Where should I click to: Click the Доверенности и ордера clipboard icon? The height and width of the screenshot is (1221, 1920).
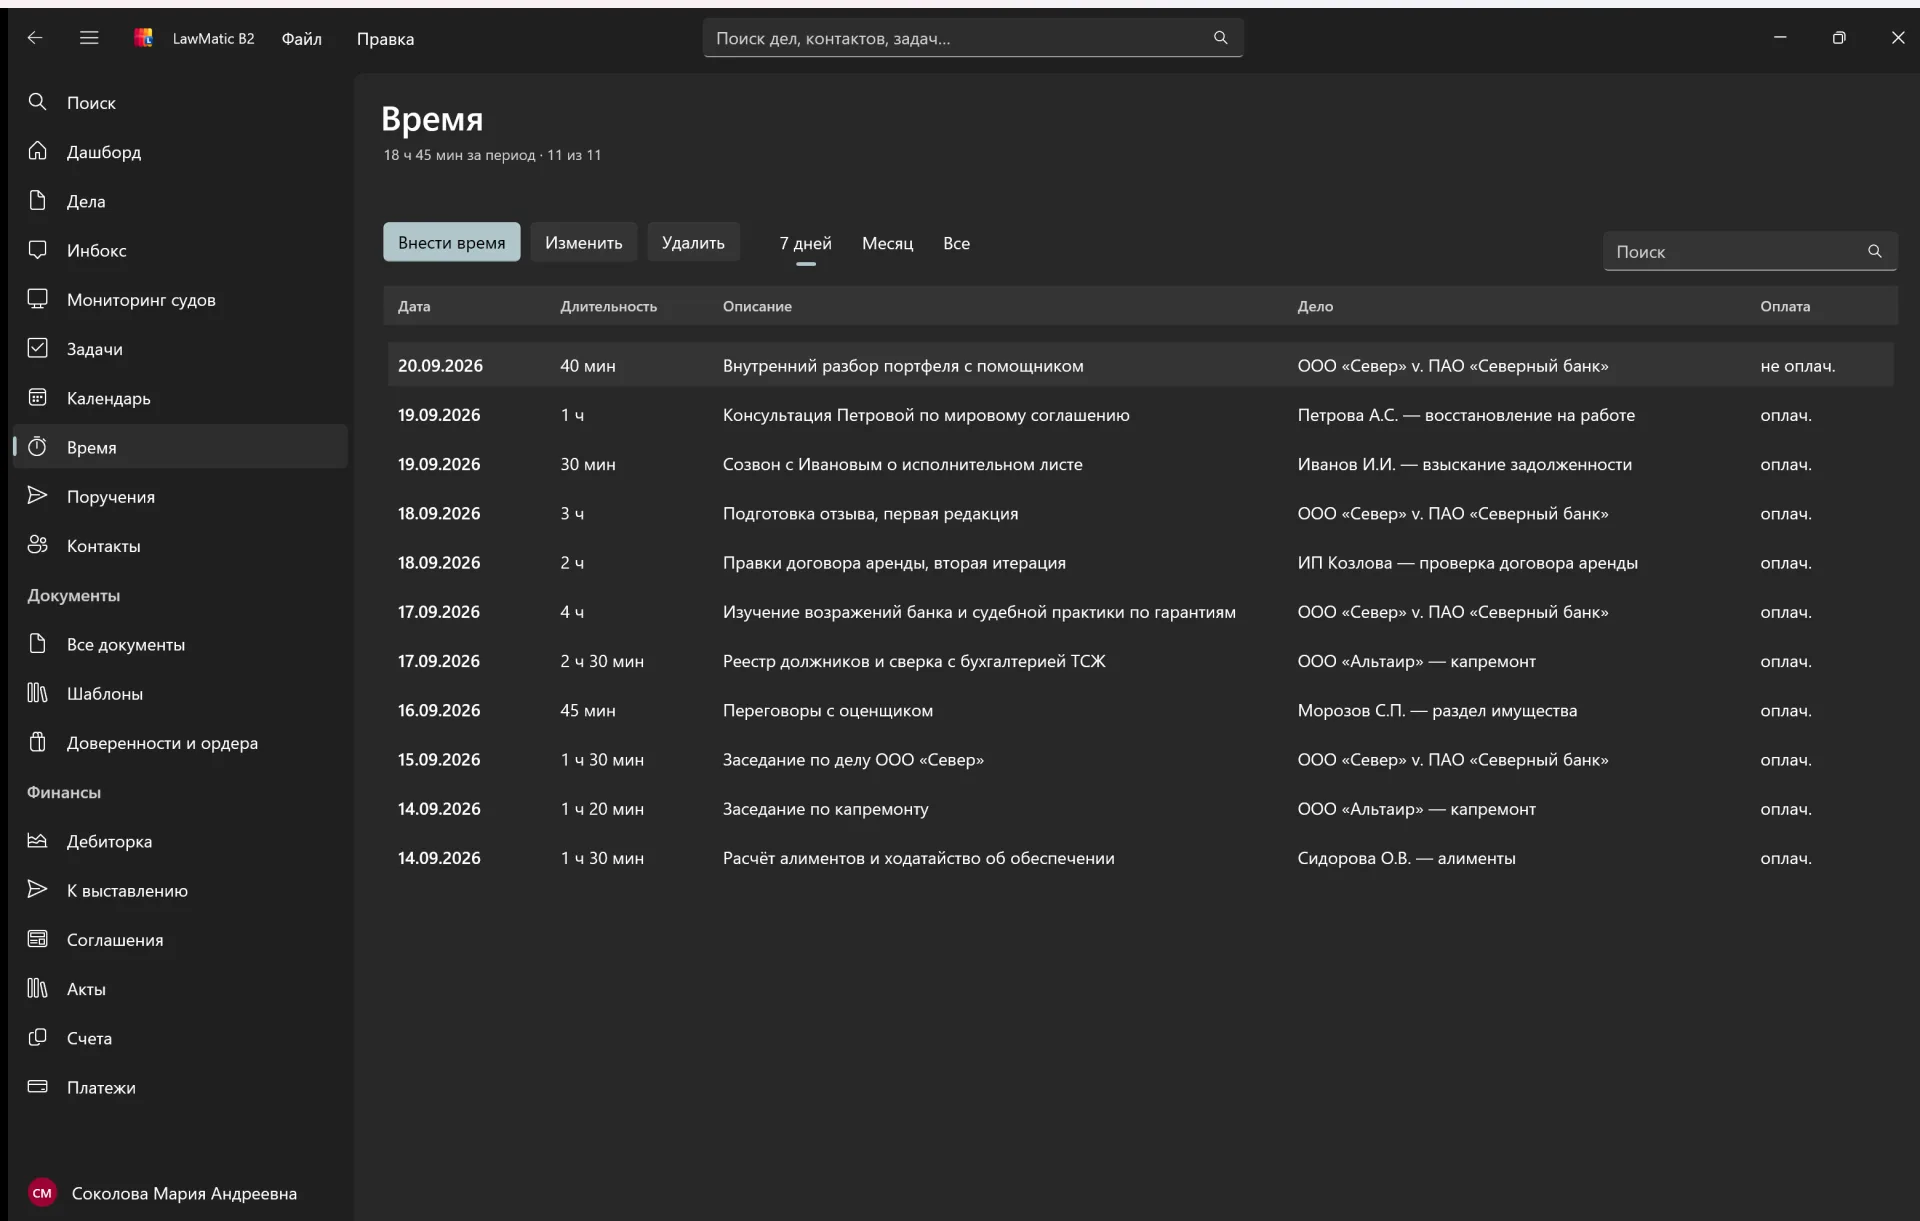point(37,742)
